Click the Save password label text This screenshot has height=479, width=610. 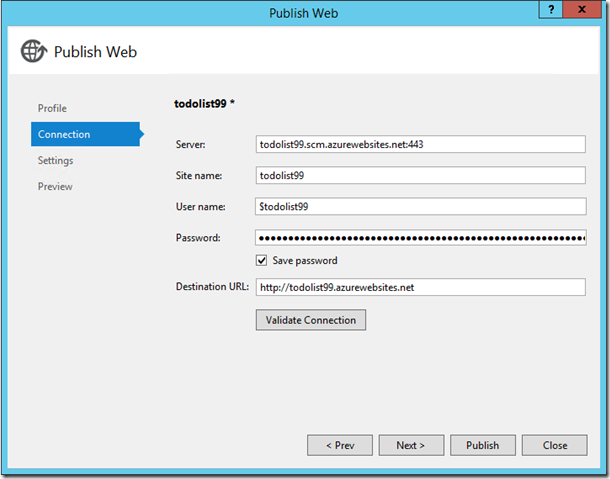click(x=305, y=260)
